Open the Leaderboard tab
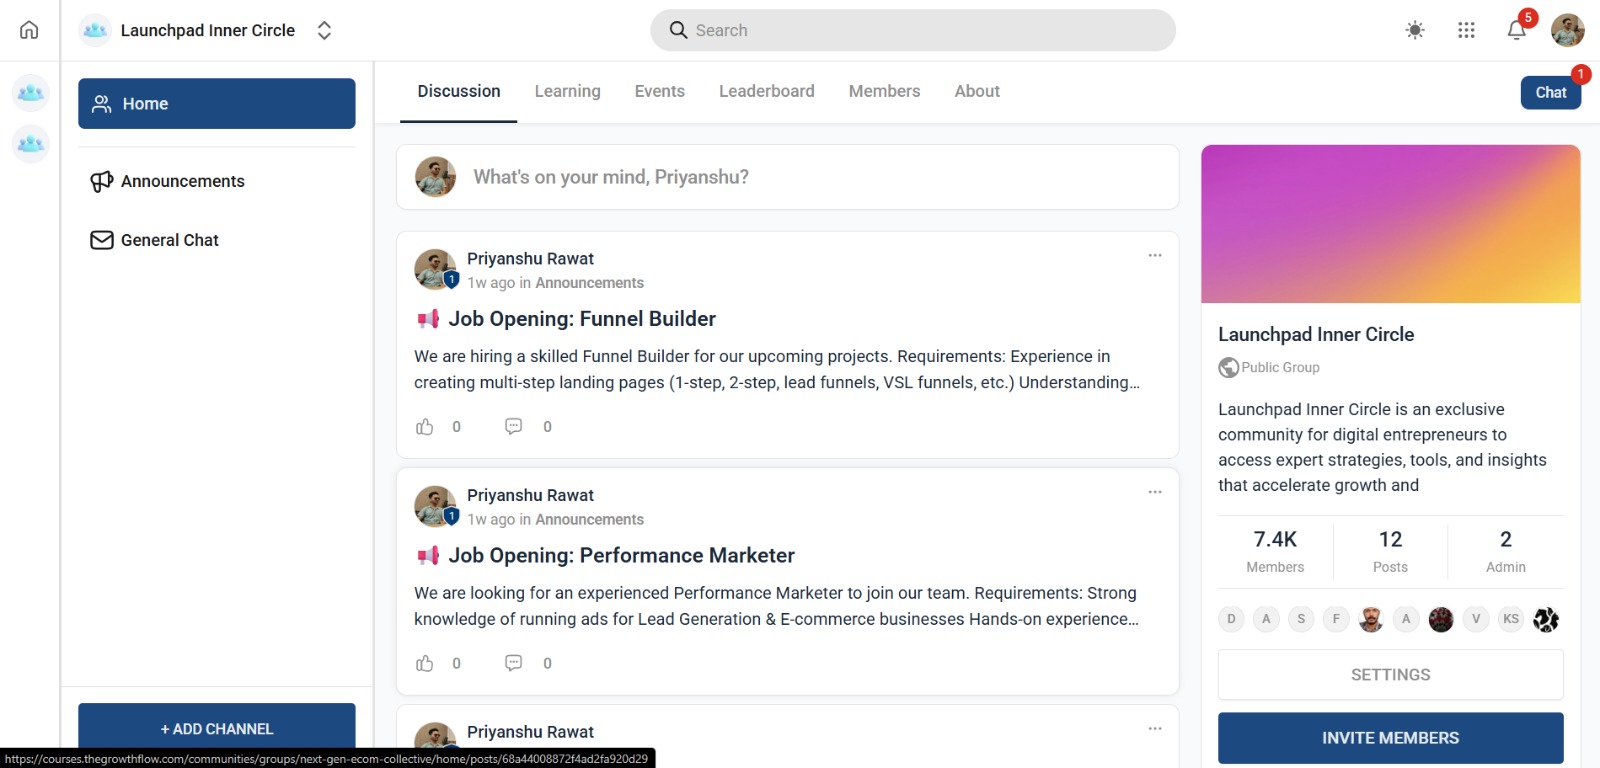The image size is (1600, 768). click(x=766, y=91)
